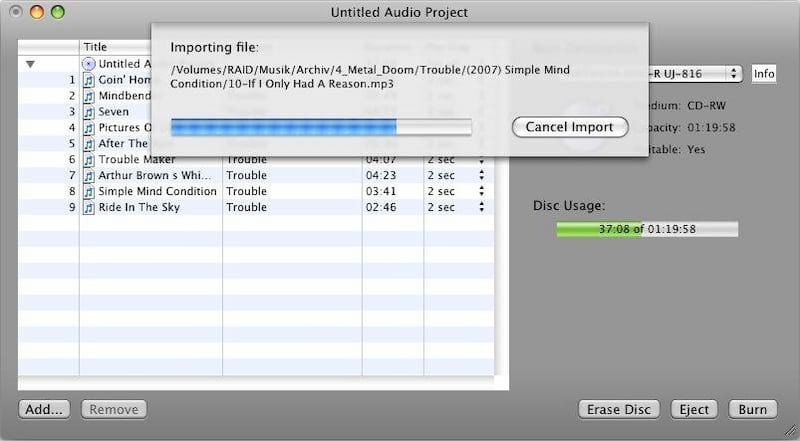
Task: Click the music note icon for Goin' Home
Action: (88, 80)
